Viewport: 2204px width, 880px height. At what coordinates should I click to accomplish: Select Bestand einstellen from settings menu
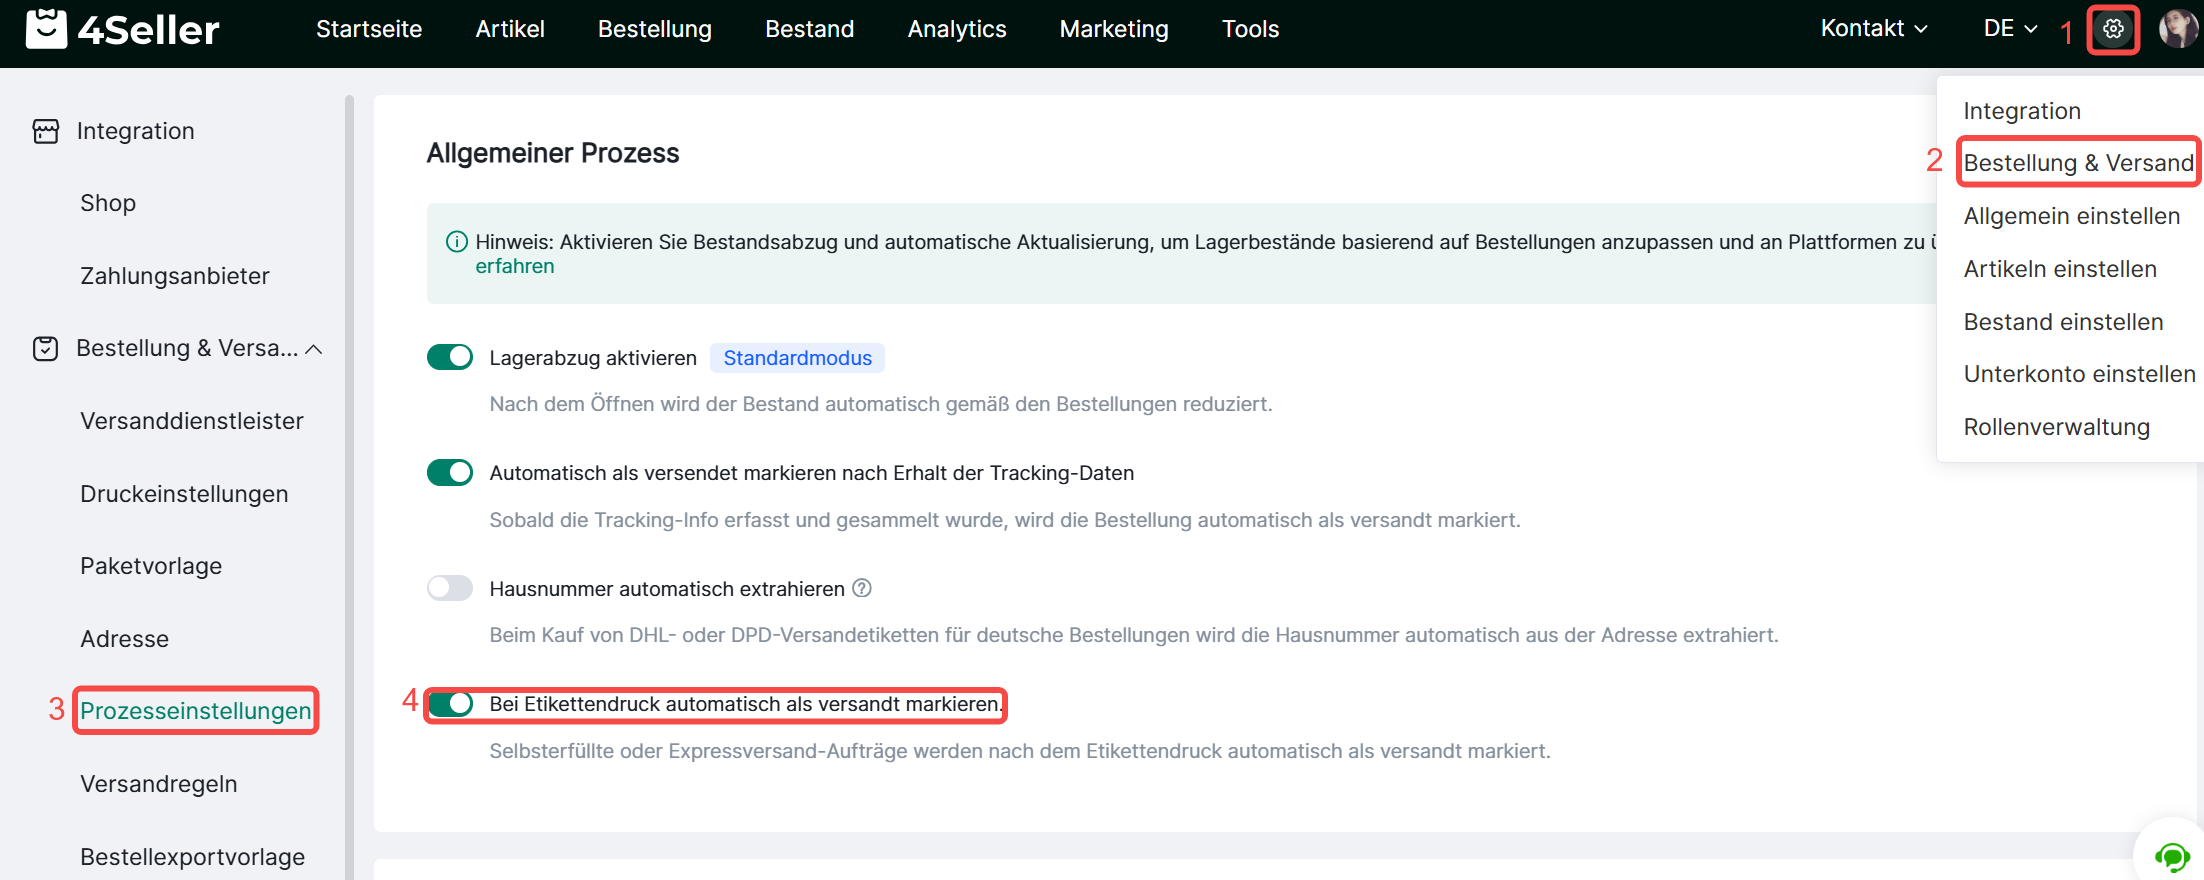coord(2063,322)
